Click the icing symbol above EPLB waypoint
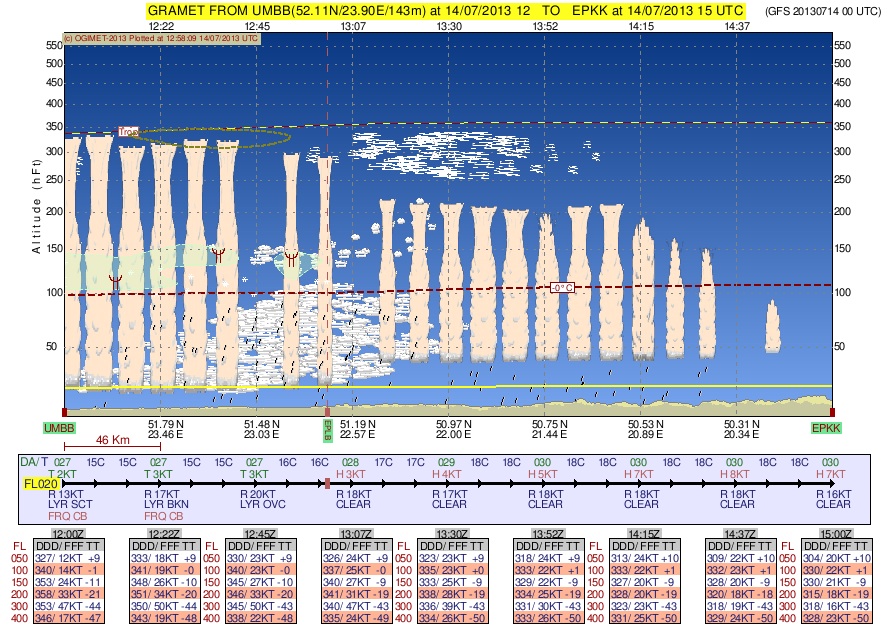This screenshot has height=640, width=896. 291,258
